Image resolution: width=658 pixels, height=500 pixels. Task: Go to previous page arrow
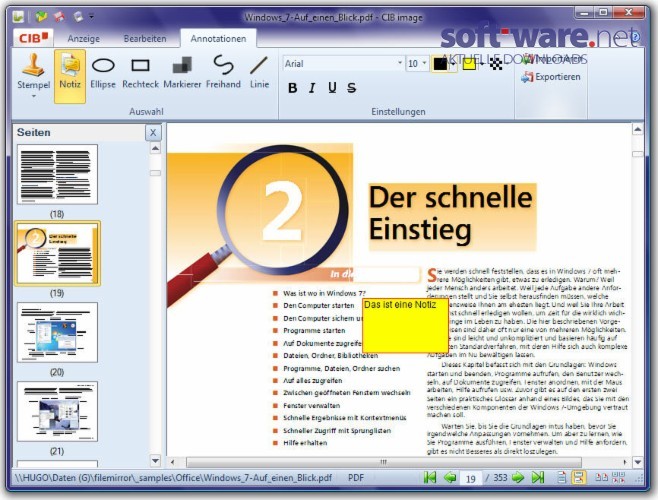click(x=450, y=477)
